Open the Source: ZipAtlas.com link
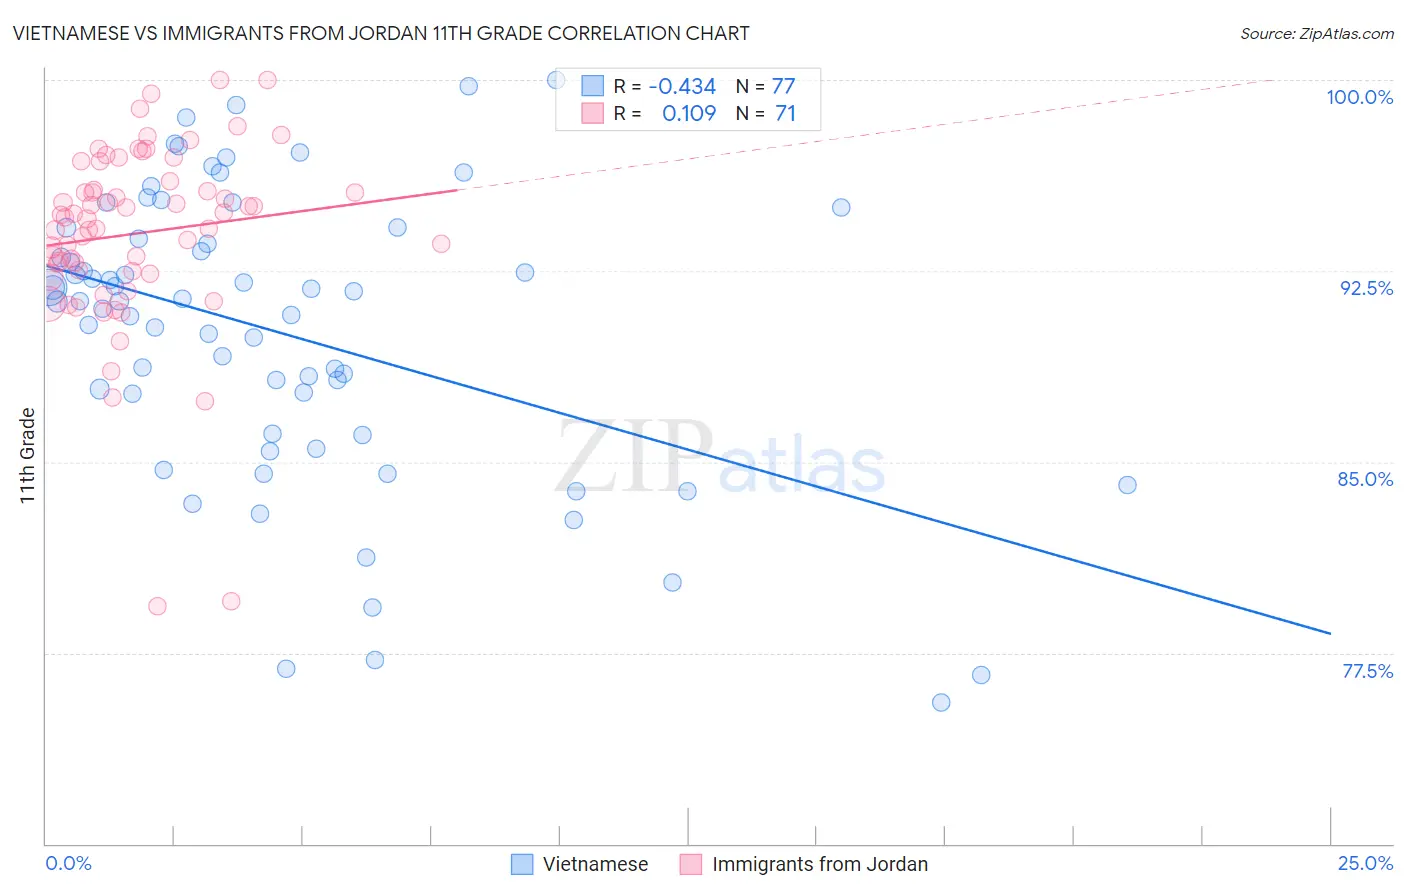This screenshot has height=892, width=1406. 1317,33
